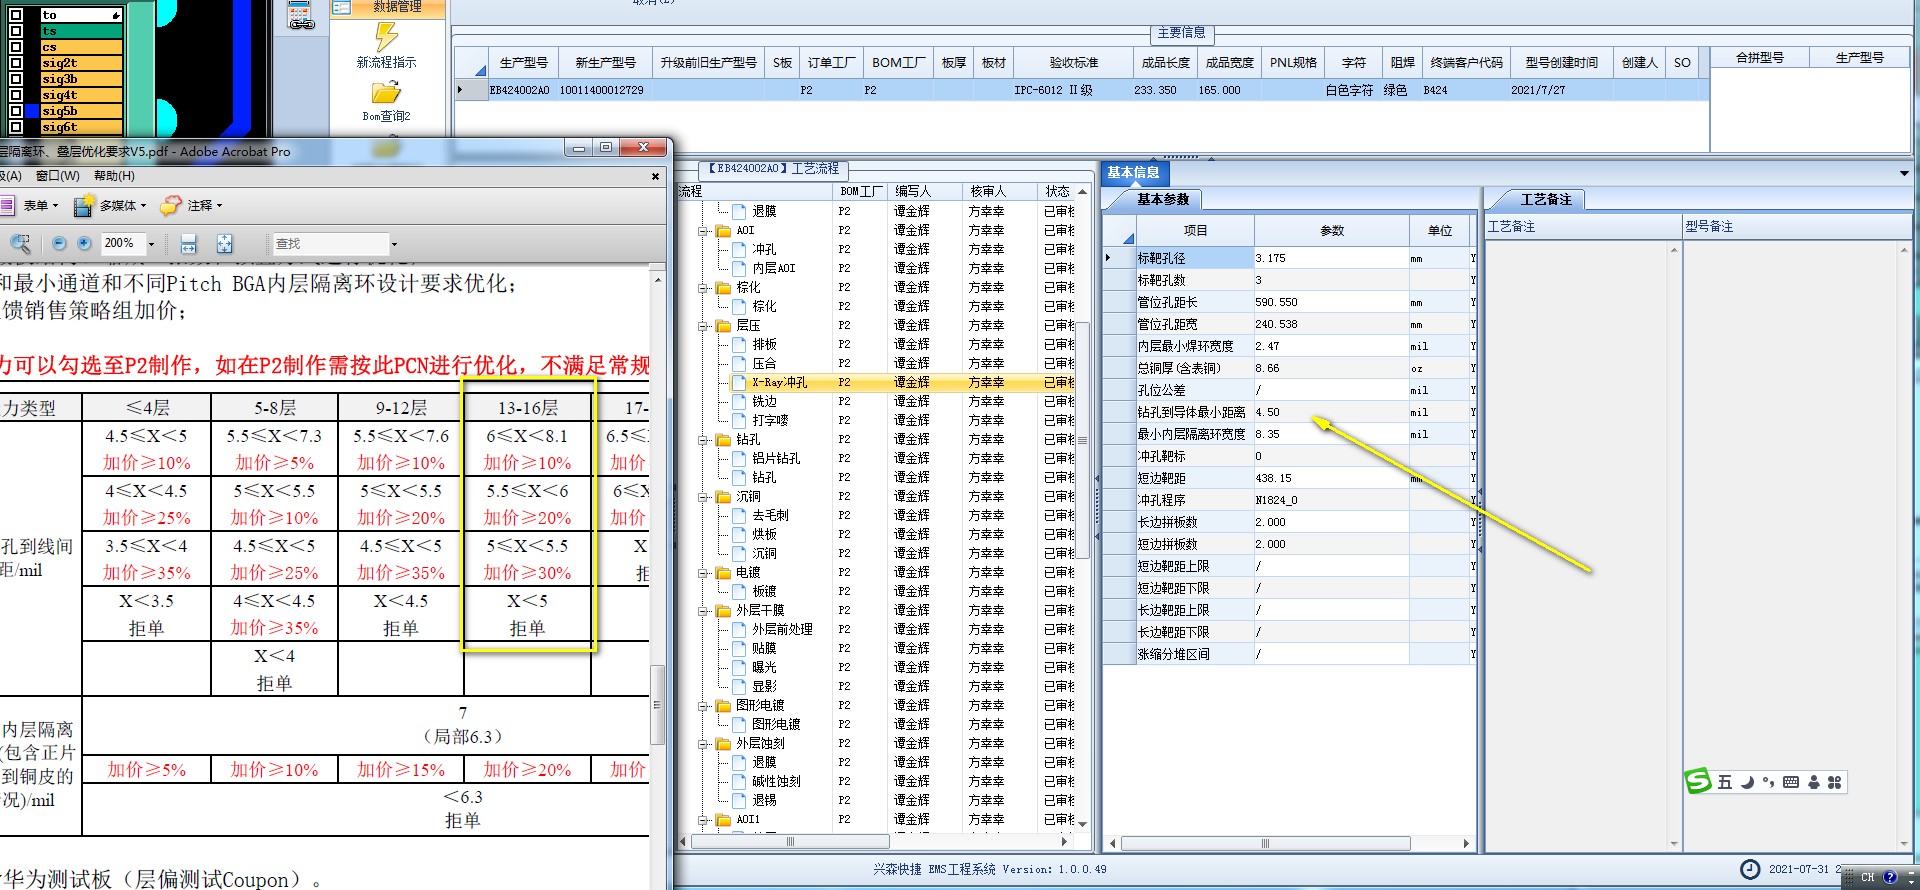Collapse the 外层干膜 folder node
The width and height of the screenshot is (1920, 890).
click(x=704, y=610)
